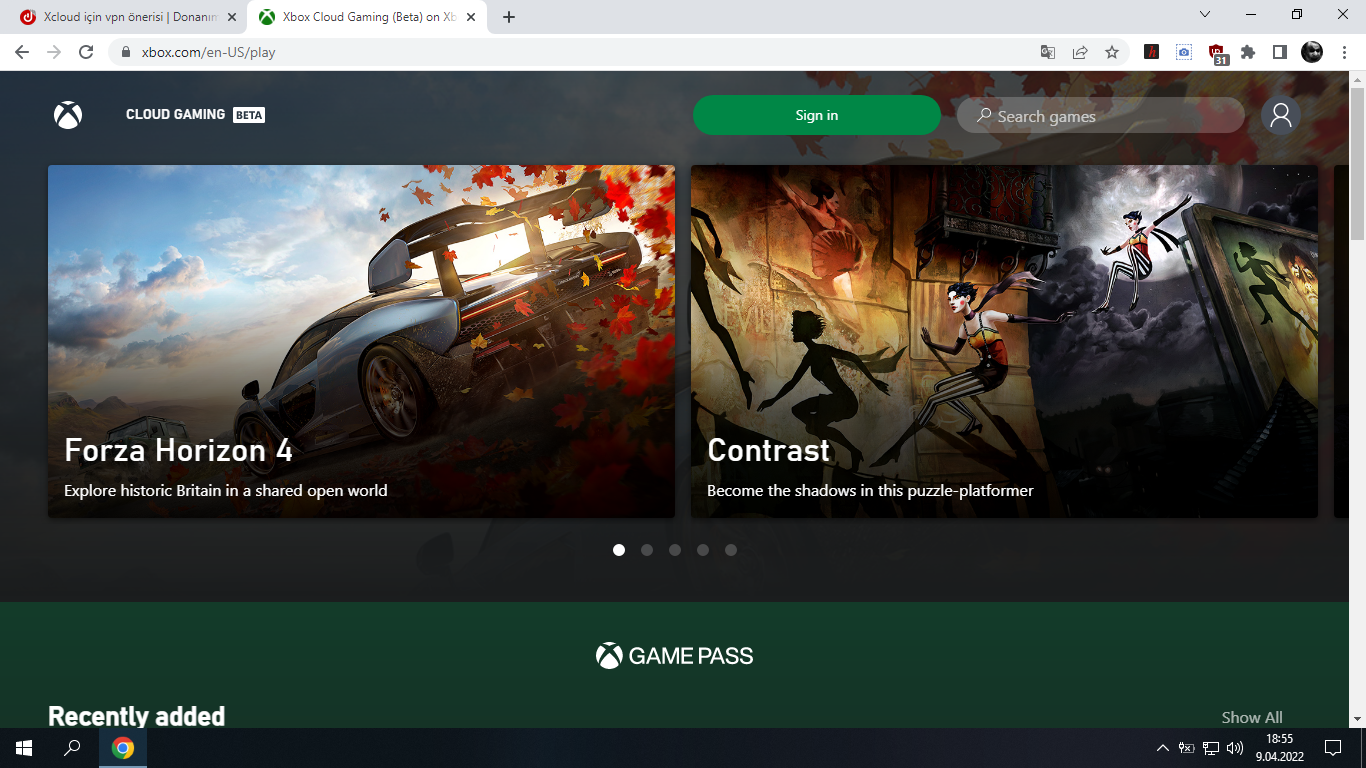Click the 'Recently added' heading
Screen dimensions: 1366x768
137,716
